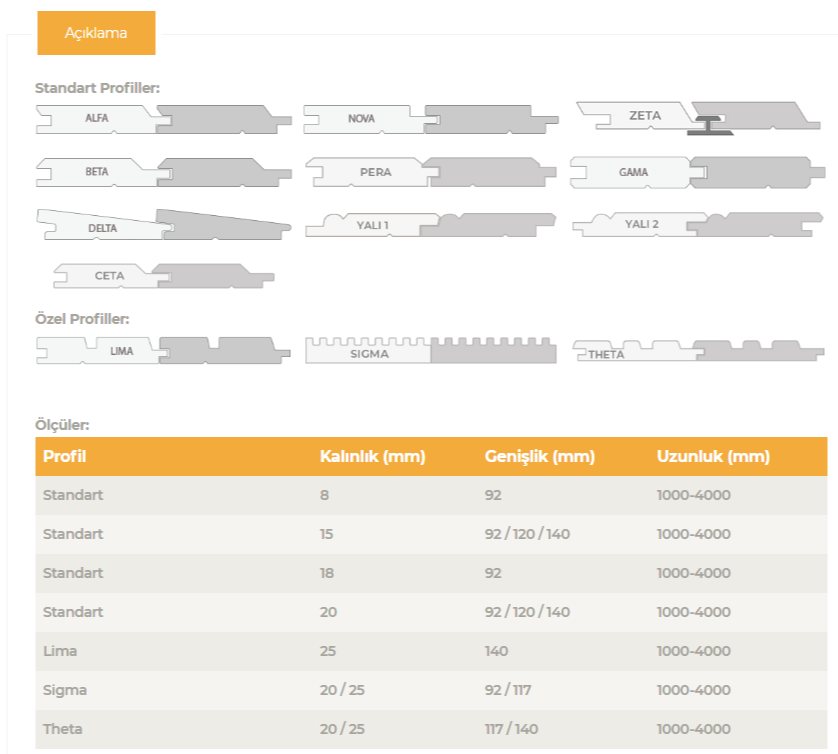Click the Uzunluk (mm) column header
This screenshot has width=838, height=754.
tap(713, 457)
